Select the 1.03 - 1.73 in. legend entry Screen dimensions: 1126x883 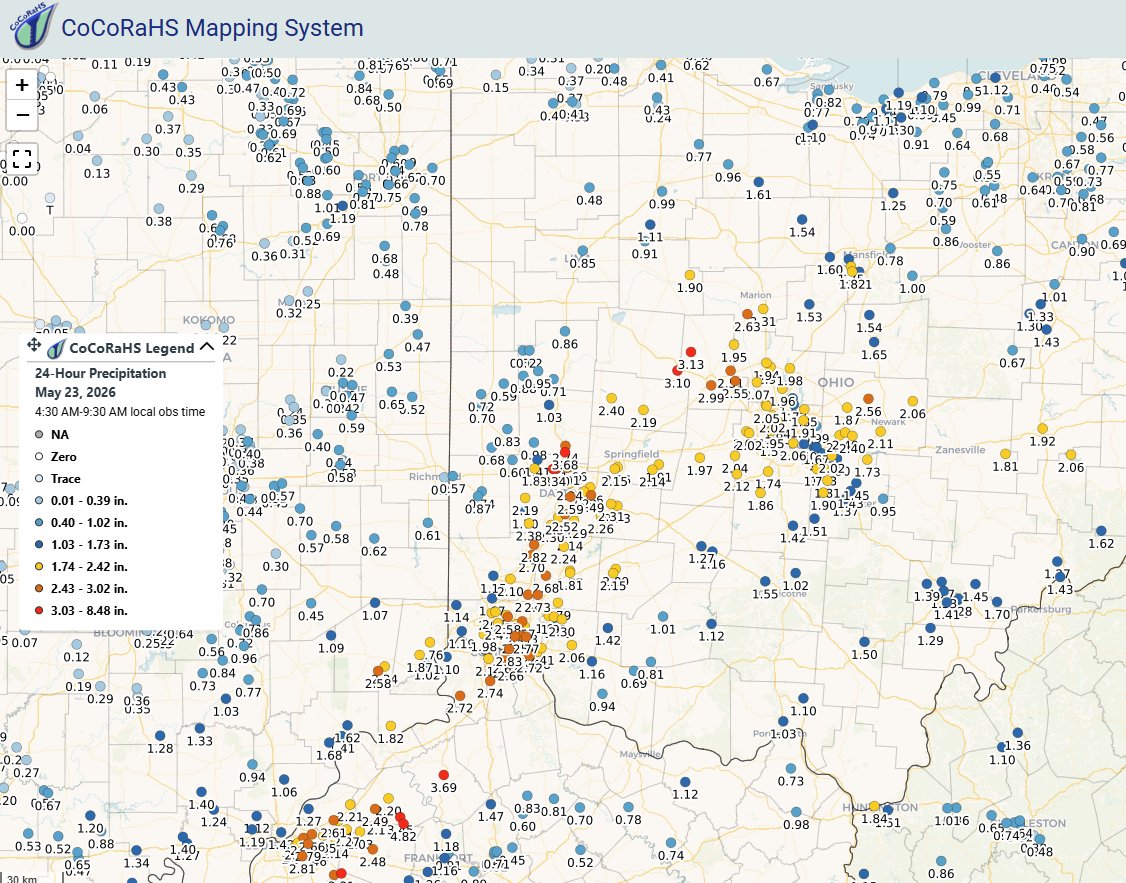81,545
